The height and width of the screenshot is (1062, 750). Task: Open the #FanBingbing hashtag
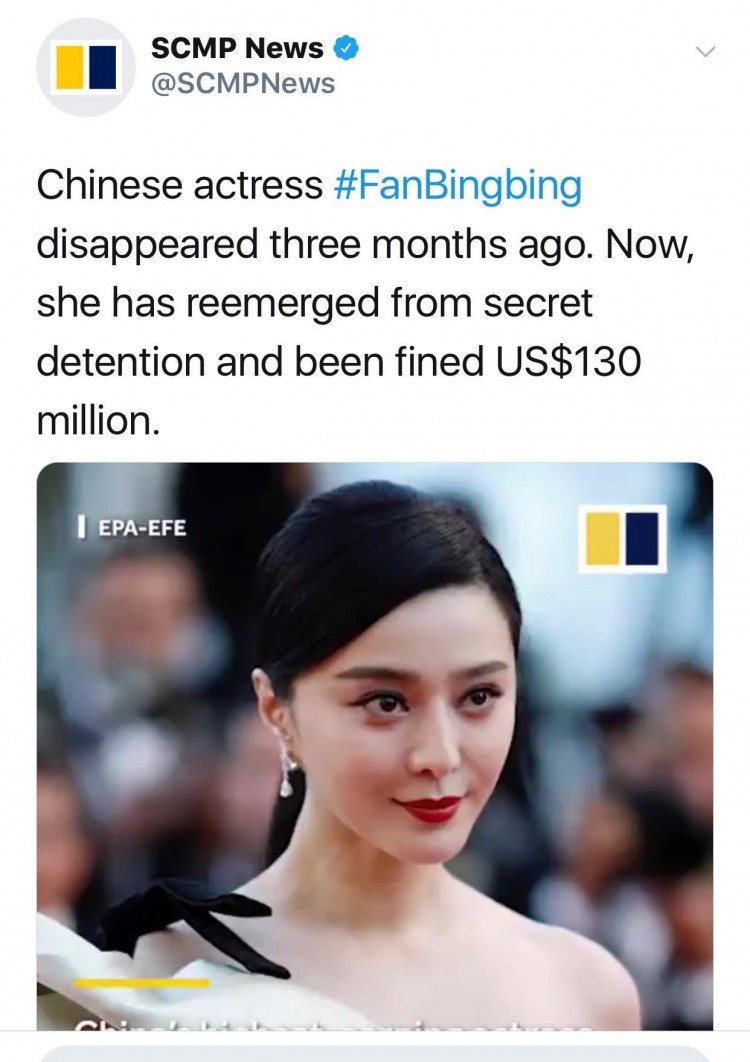coord(458,185)
